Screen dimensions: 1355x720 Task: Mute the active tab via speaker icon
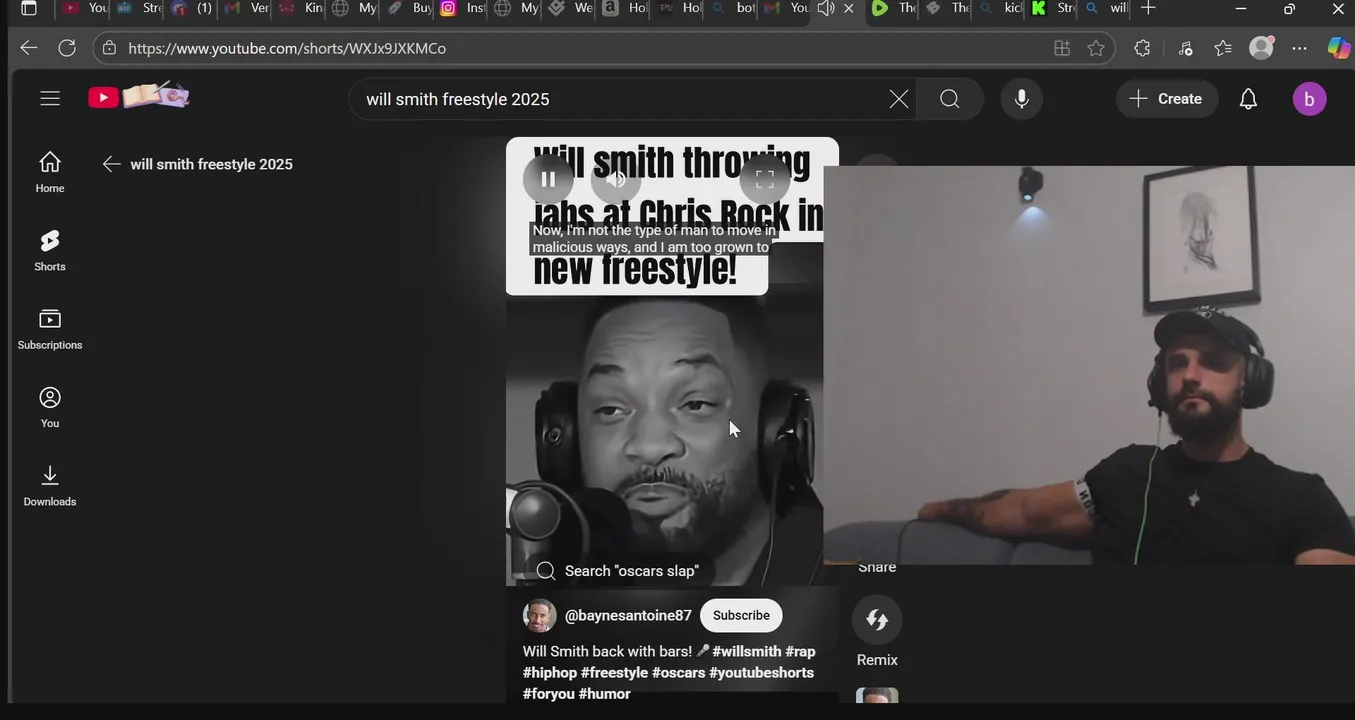[x=825, y=8]
